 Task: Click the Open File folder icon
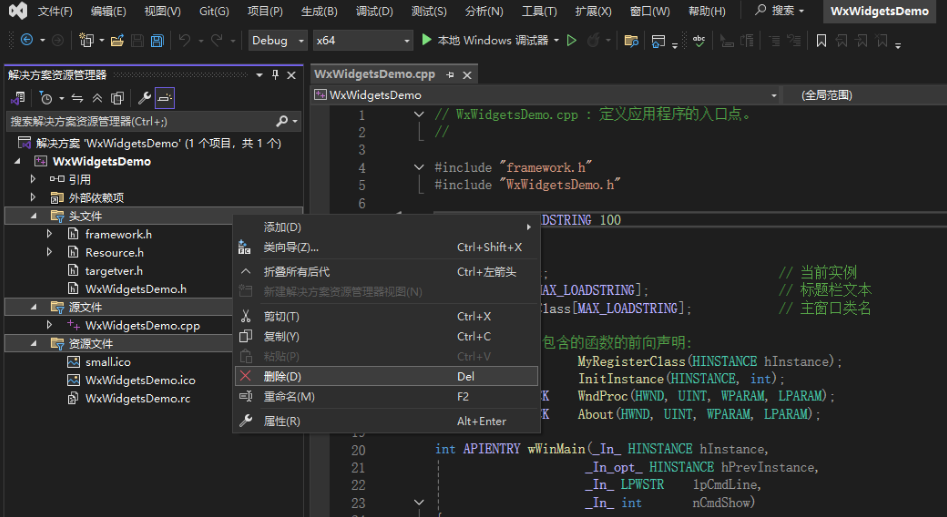[117, 40]
